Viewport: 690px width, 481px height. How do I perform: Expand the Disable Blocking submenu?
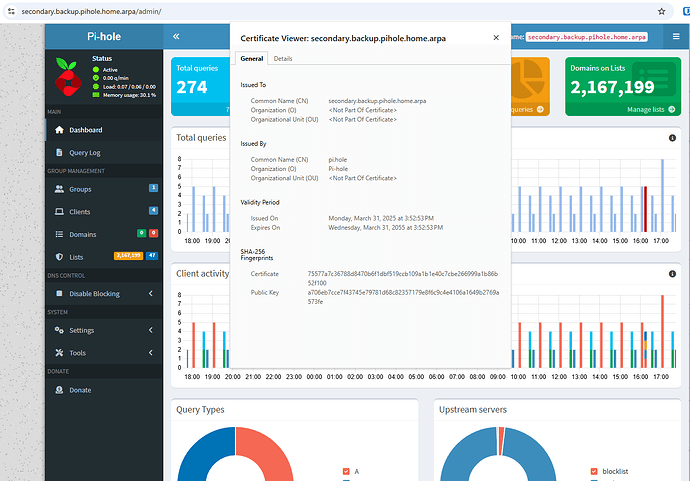150,294
